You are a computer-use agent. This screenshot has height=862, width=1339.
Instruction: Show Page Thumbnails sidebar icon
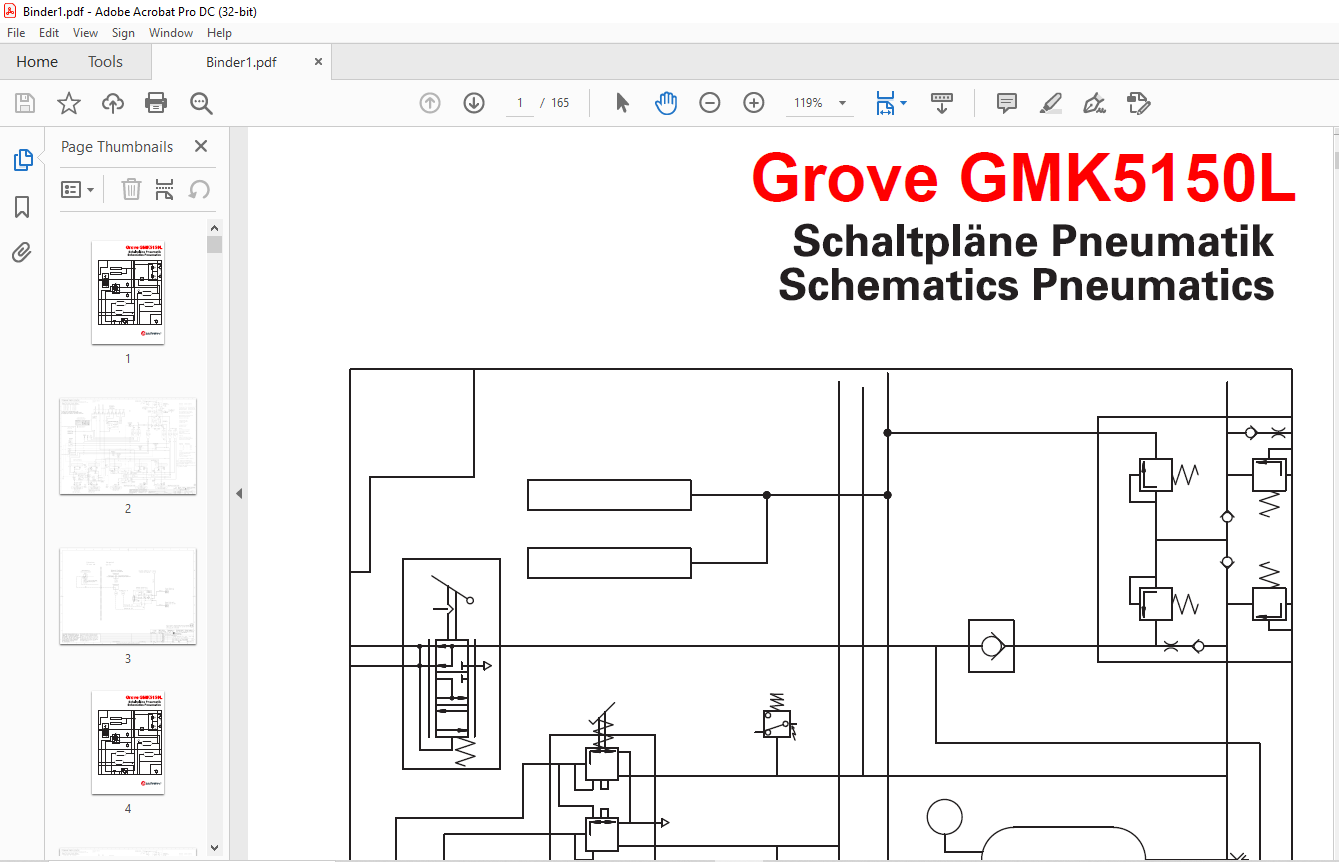tap(22, 160)
